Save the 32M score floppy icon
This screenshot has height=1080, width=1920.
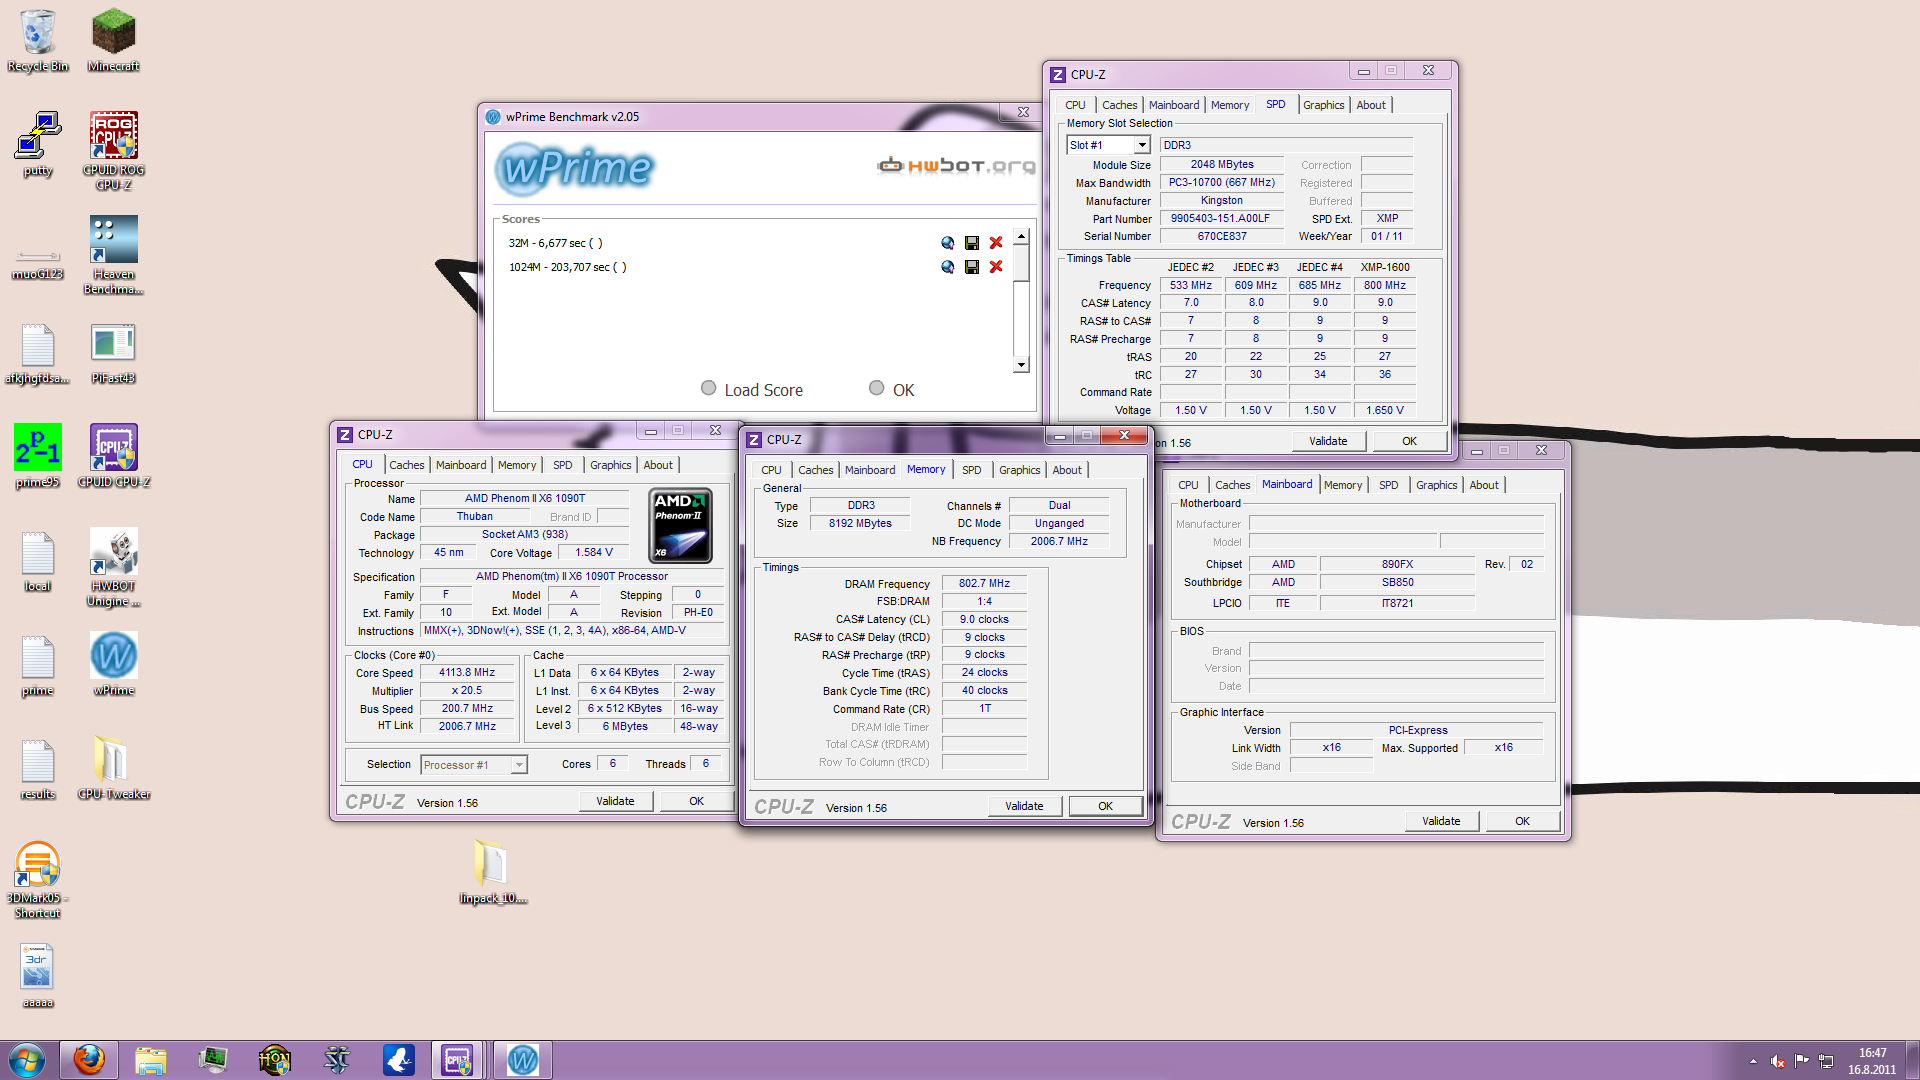971,243
